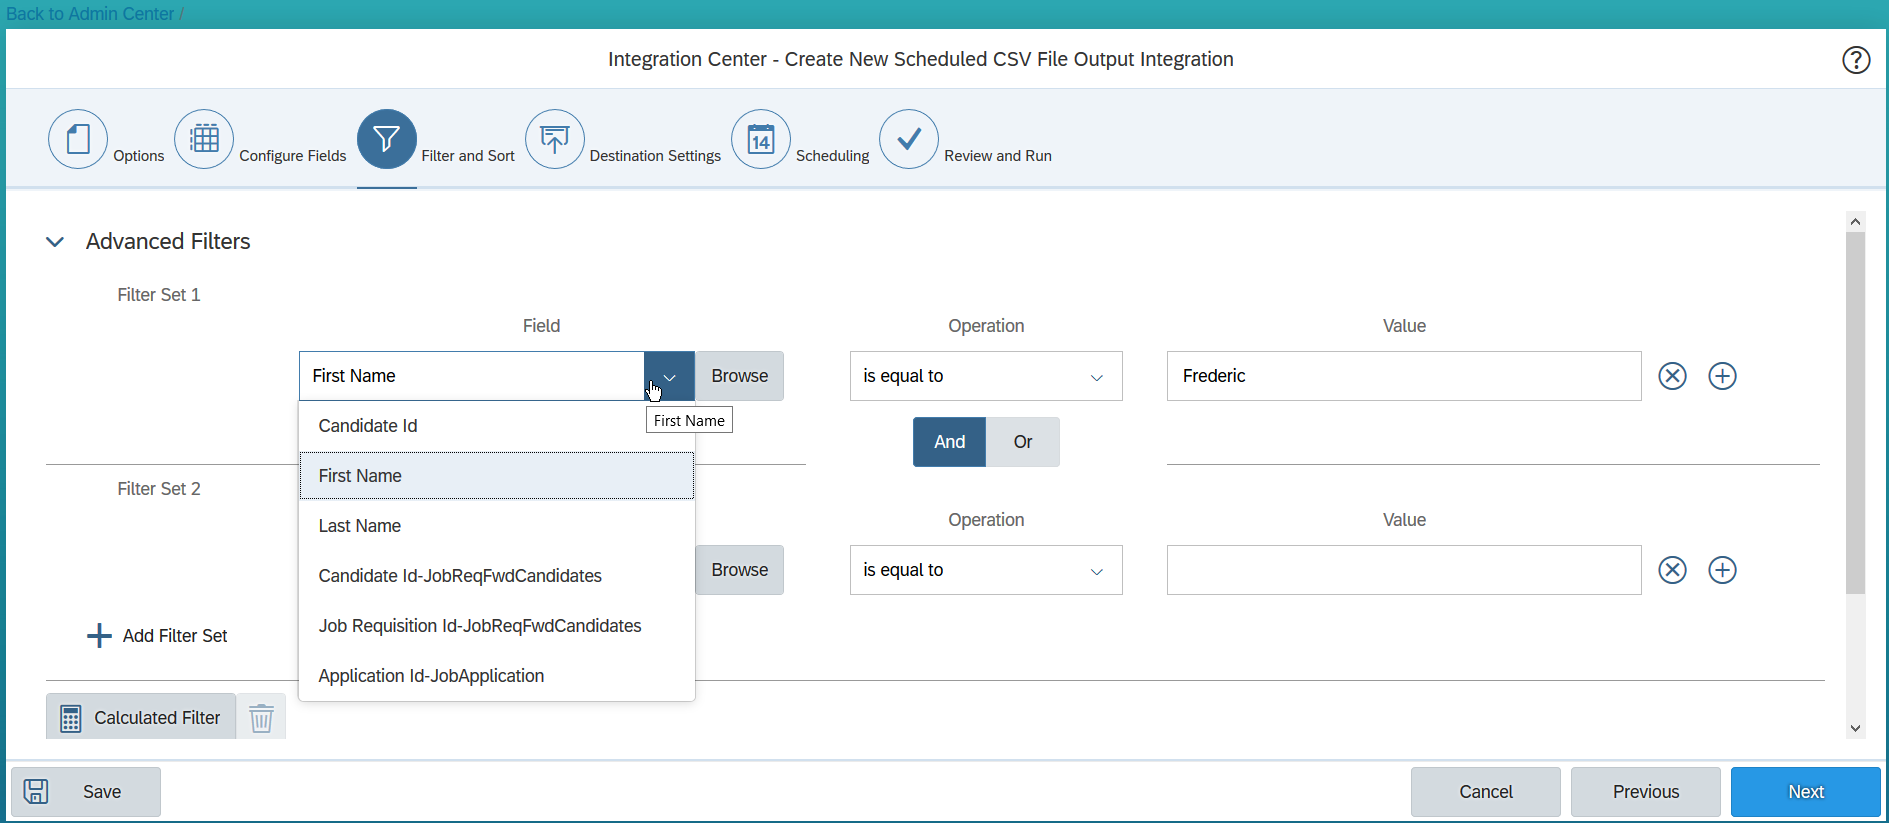
Task: Select the And logic toggle
Action: [949, 442]
